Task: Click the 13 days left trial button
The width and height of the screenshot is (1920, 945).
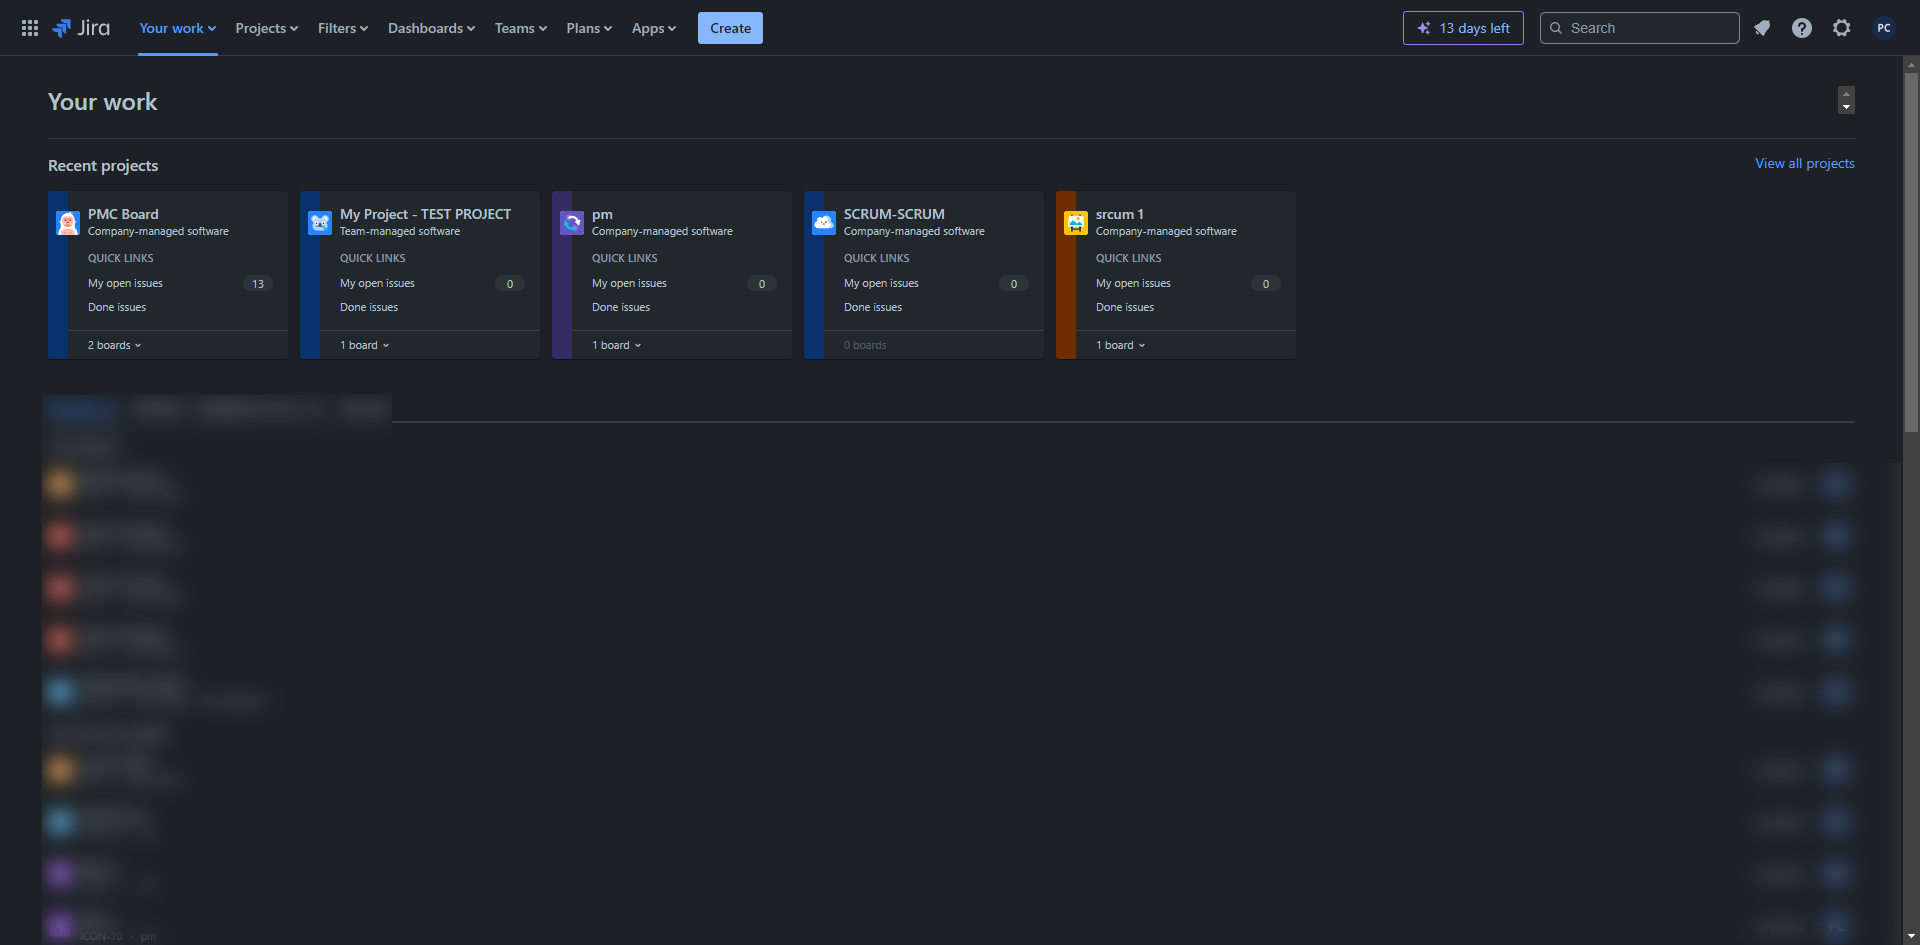Action: (x=1463, y=28)
